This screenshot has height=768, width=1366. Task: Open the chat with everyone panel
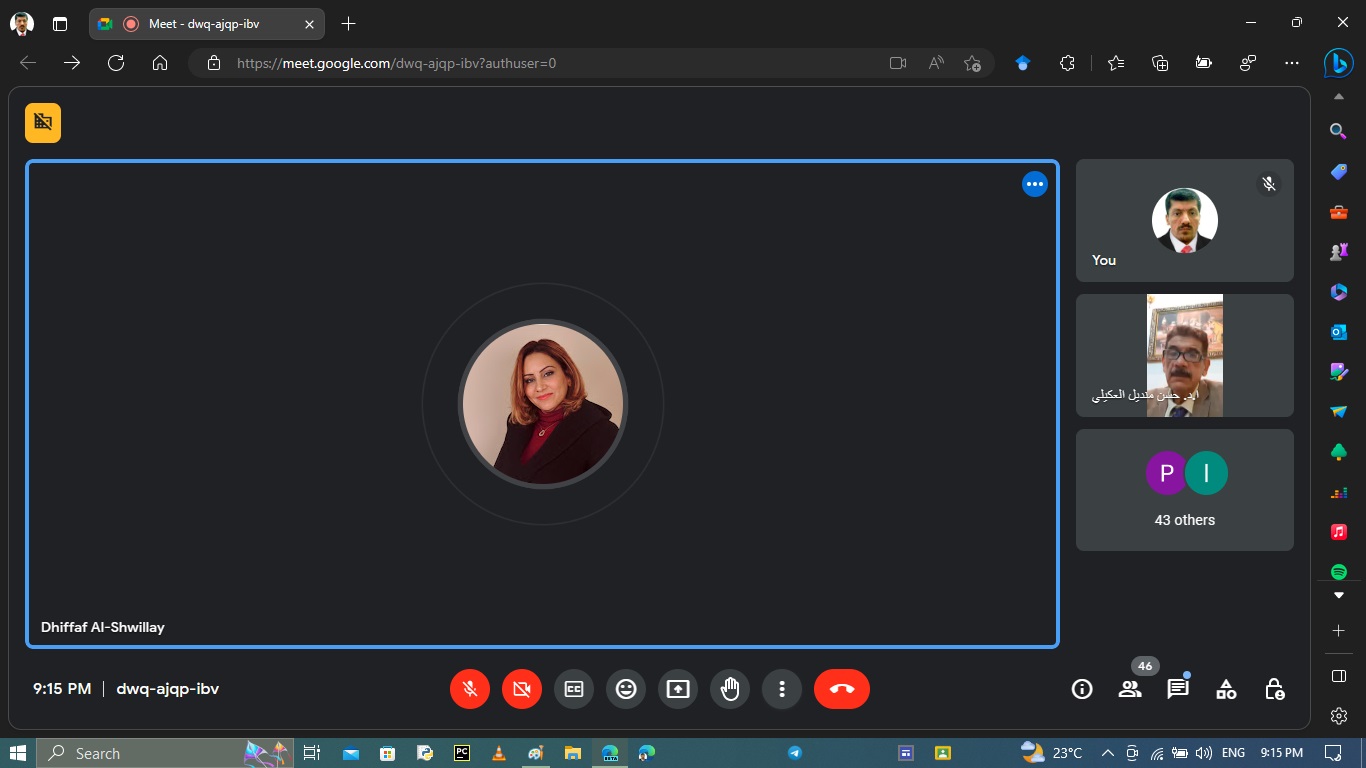[x=1178, y=689]
